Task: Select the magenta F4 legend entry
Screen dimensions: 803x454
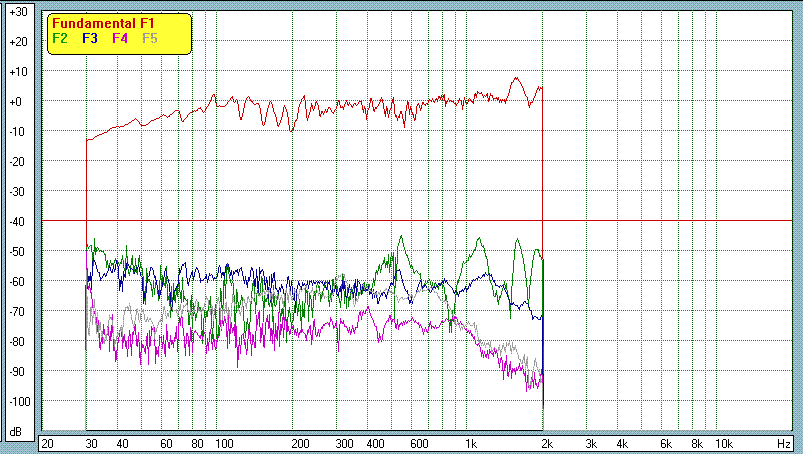Action: 120,38
